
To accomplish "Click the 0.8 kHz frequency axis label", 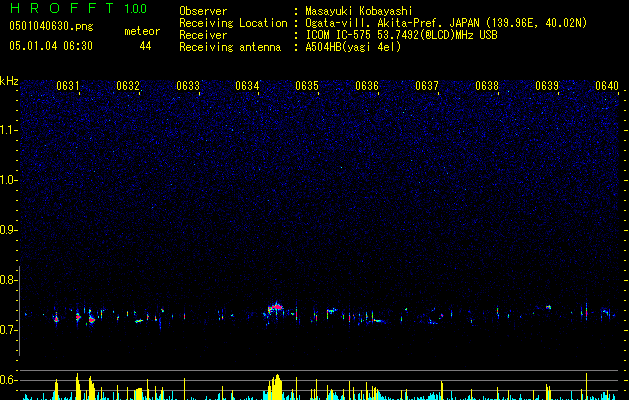I will click(x=9, y=280).
